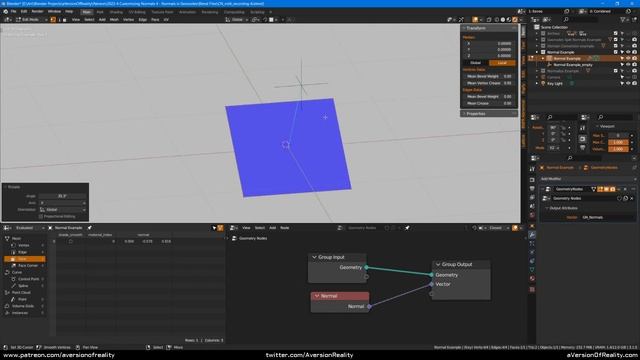Switch to the Scripting workspace tab
The width and height of the screenshot is (640, 360).
[x=257, y=12]
